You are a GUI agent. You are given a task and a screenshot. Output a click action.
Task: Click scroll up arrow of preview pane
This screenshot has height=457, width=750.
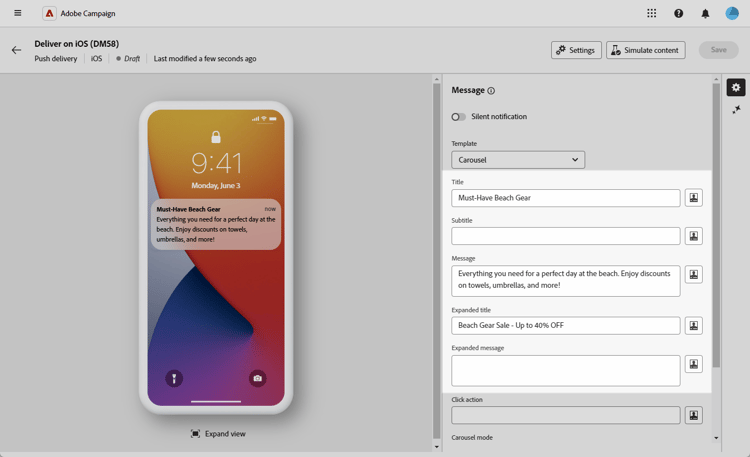(x=436, y=79)
